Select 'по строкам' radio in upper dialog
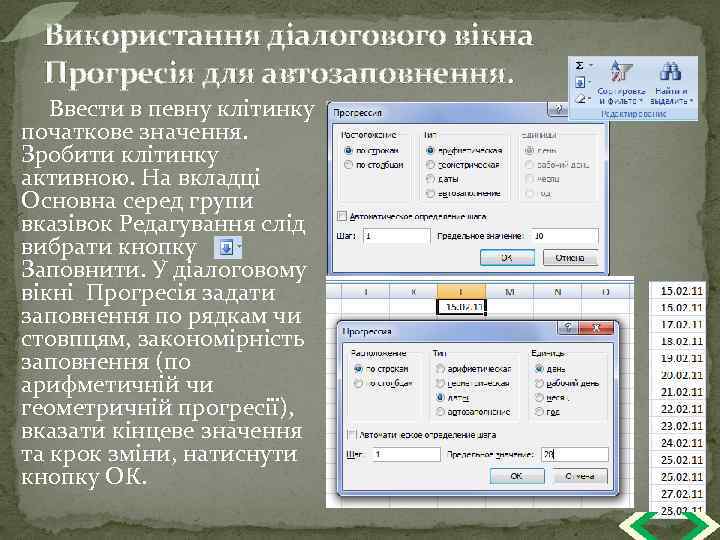This screenshot has width=720, height=540. tap(348, 150)
